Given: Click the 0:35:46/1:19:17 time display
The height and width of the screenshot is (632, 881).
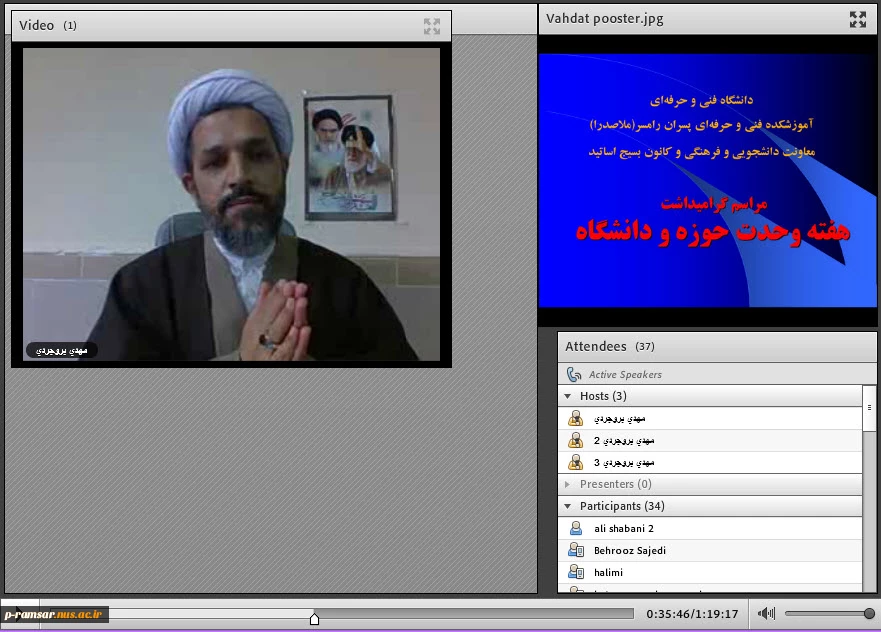Looking at the screenshot, I should point(692,614).
